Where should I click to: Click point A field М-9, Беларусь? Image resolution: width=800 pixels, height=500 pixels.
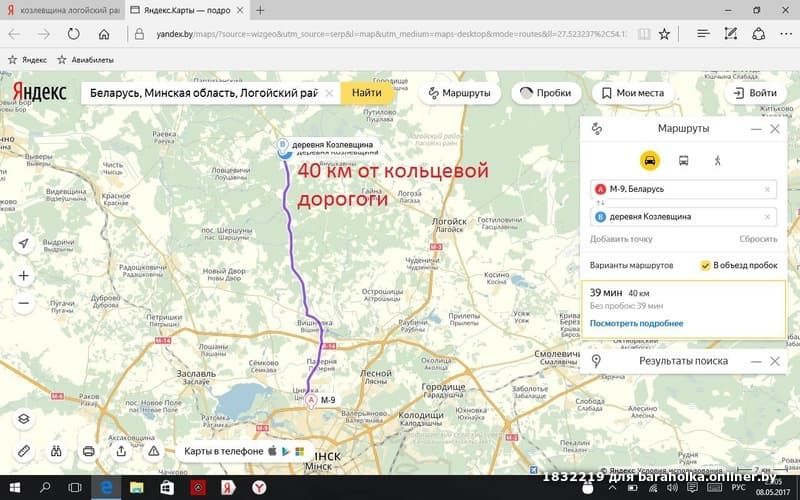(x=683, y=189)
